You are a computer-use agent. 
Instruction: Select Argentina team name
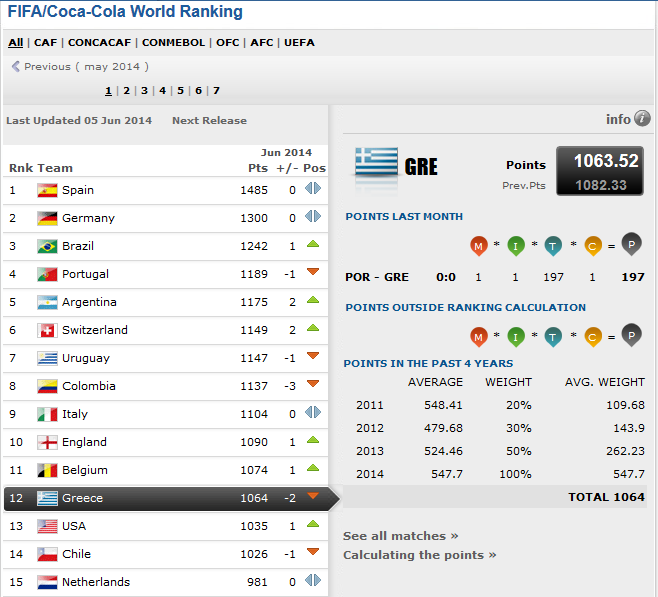coord(89,302)
